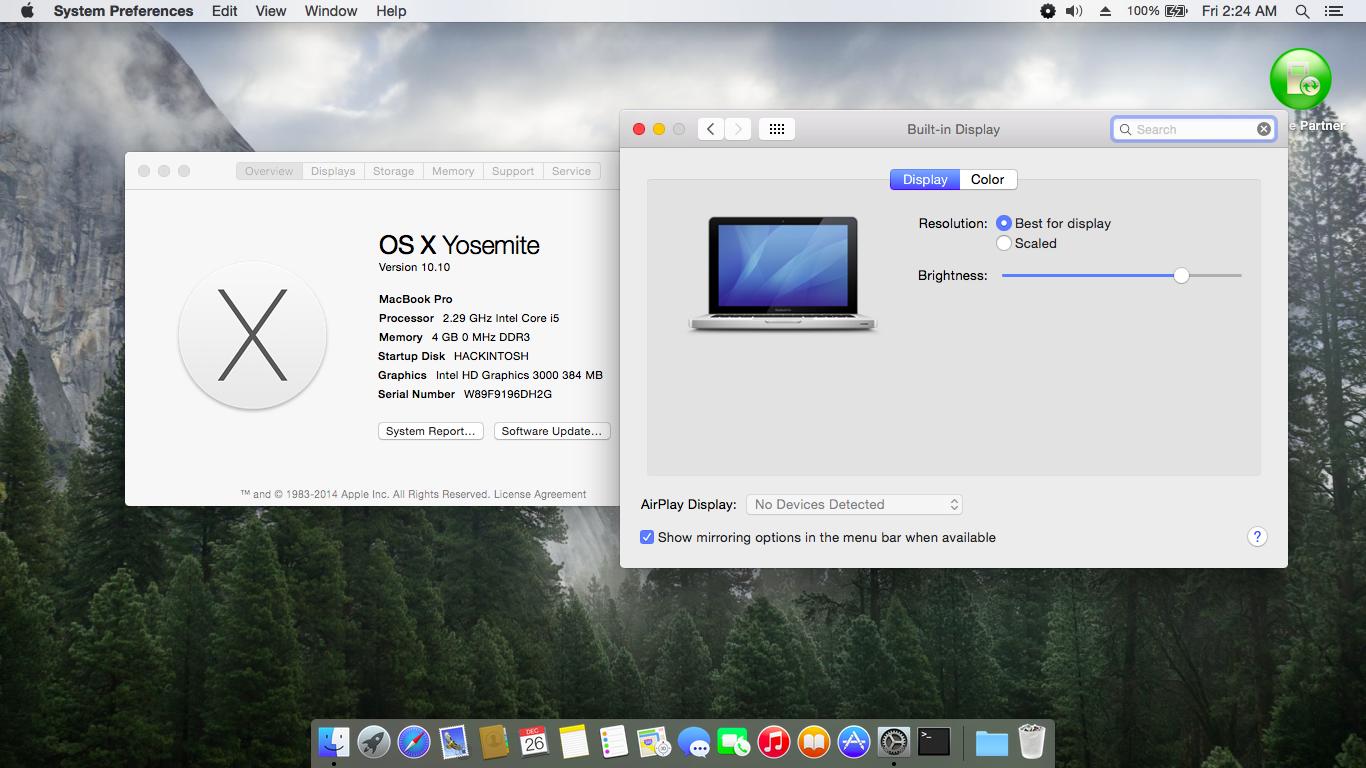The width and height of the screenshot is (1366, 768).
Task: Select Scaled resolution option
Action: point(1004,243)
